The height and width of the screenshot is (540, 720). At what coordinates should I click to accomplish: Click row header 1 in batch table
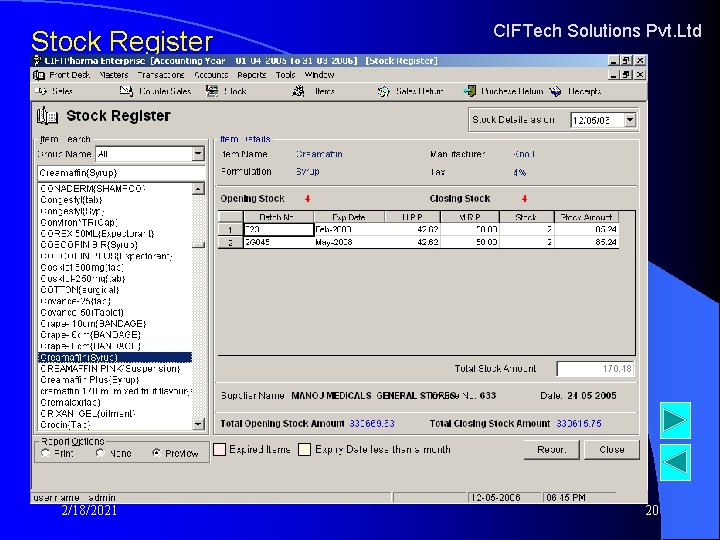231,230
